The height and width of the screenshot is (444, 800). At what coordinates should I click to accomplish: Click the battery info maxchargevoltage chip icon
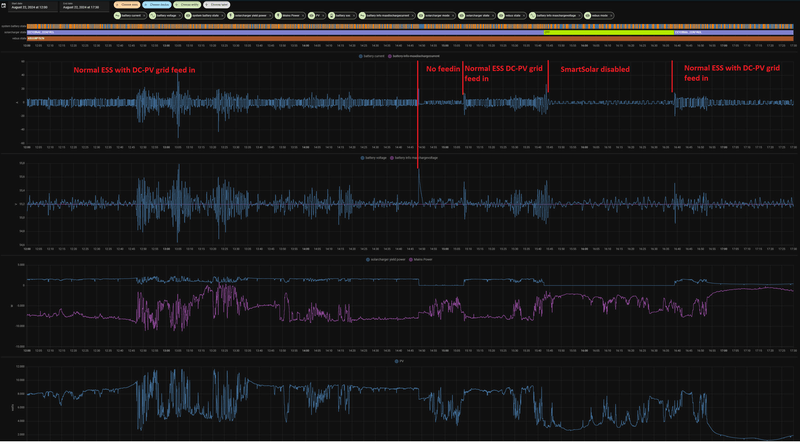[532, 15]
